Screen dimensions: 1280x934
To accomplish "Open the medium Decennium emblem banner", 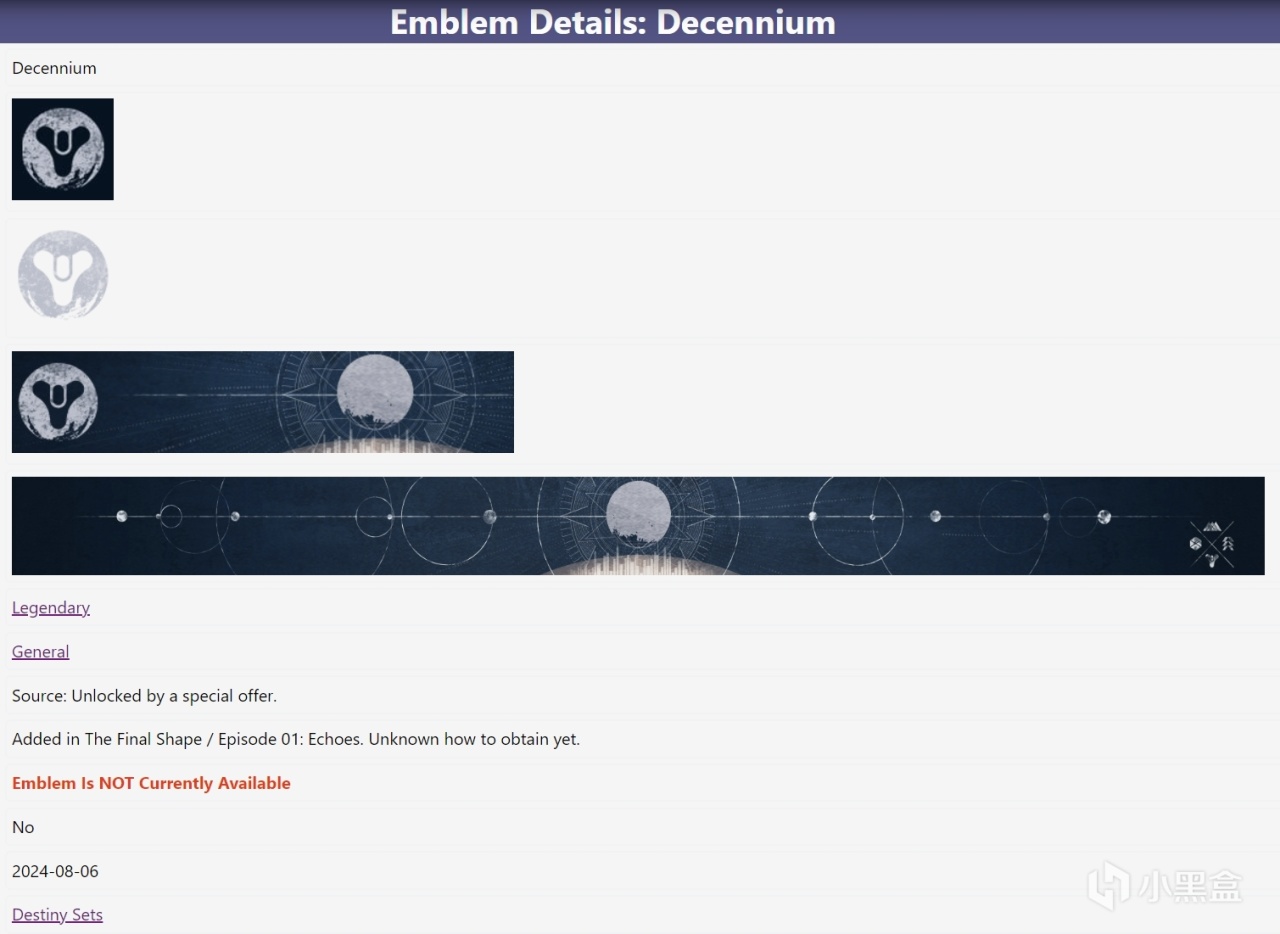I will pos(263,402).
